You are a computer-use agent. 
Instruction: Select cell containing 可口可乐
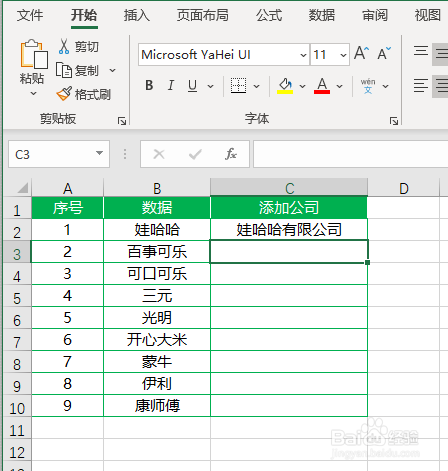(x=157, y=274)
